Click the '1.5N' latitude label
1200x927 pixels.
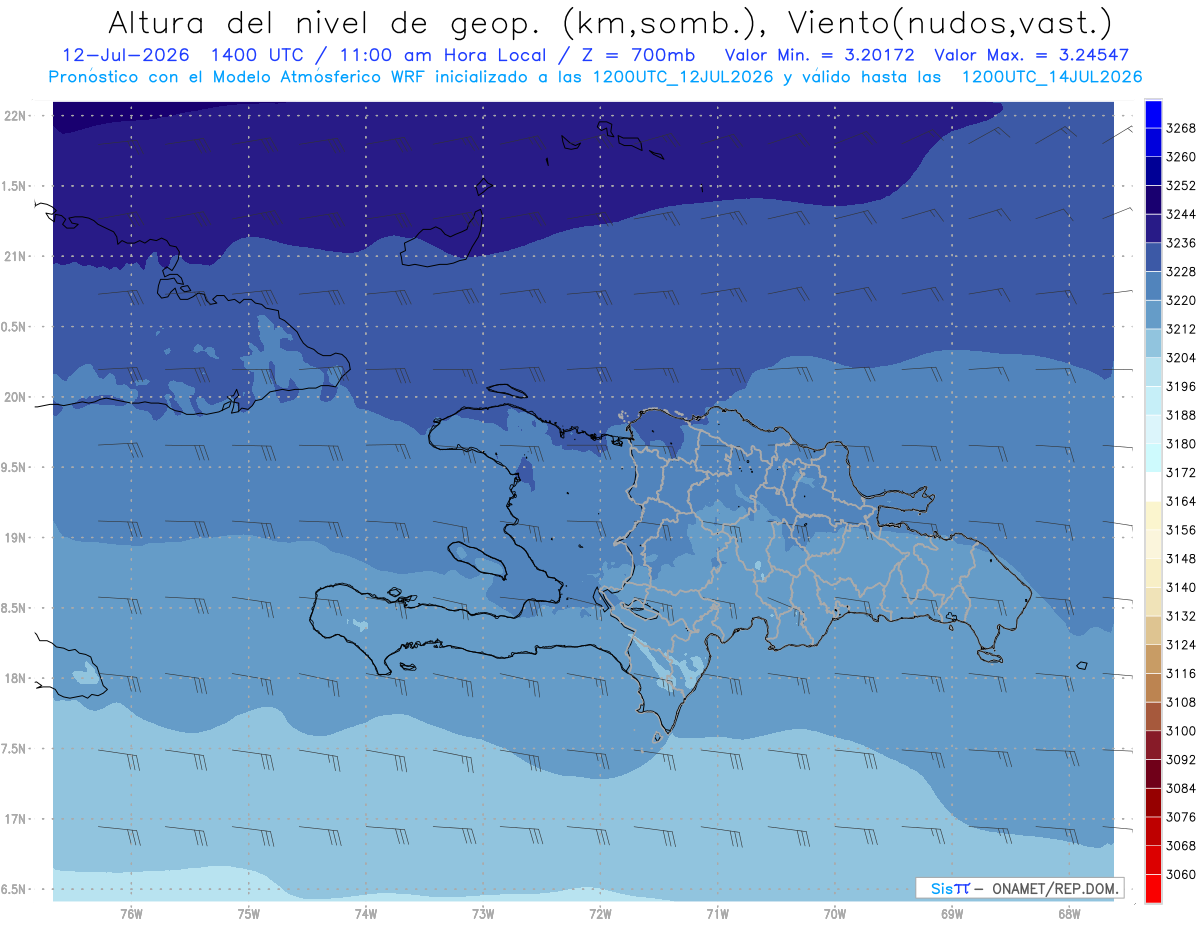point(14,186)
